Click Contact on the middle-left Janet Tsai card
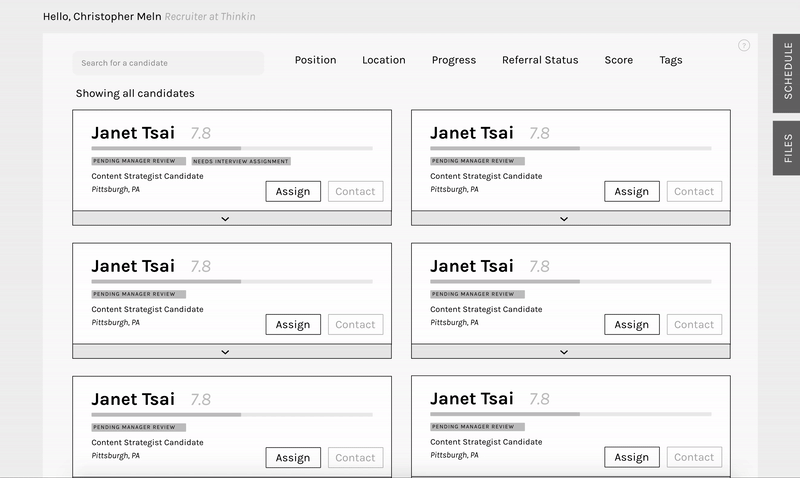Viewport: 800px width, 478px height. click(355, 324)
